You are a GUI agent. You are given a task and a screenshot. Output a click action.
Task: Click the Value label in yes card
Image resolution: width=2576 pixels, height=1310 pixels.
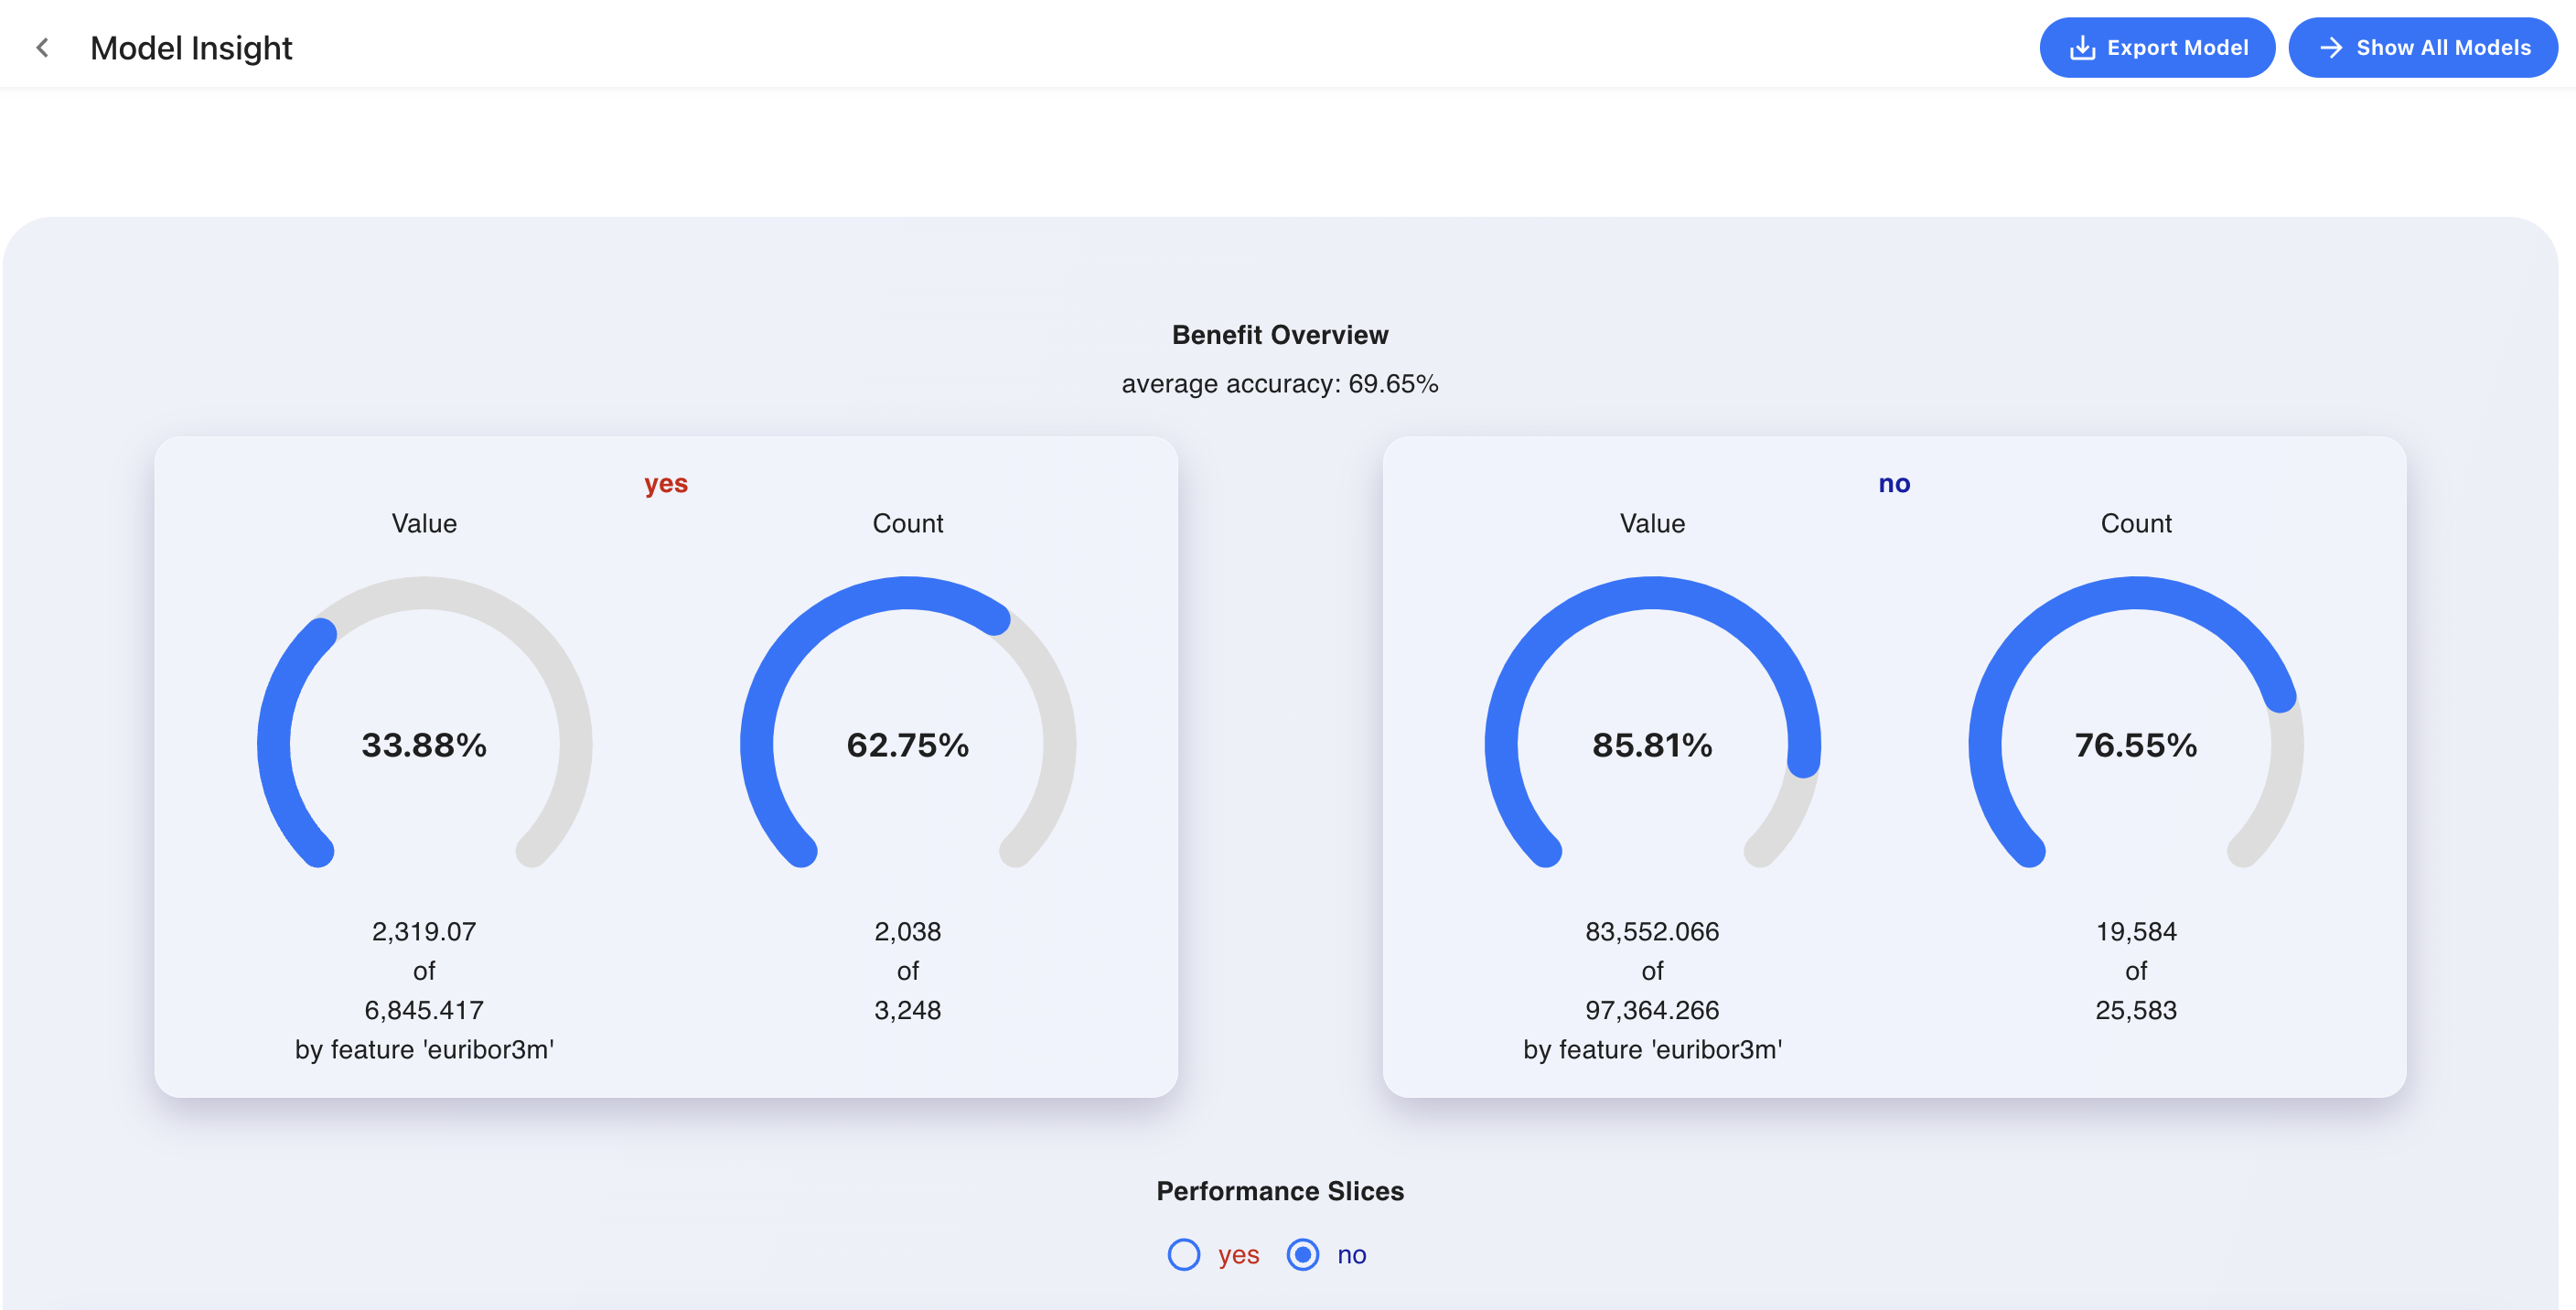click(x=424, y=523)
